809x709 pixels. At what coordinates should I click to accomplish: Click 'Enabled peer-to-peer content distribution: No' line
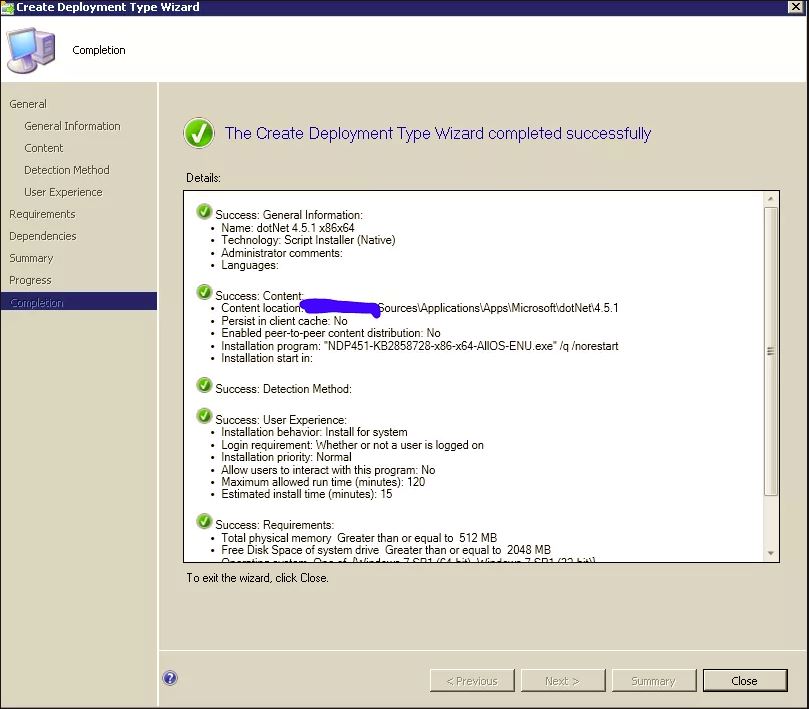331,333
